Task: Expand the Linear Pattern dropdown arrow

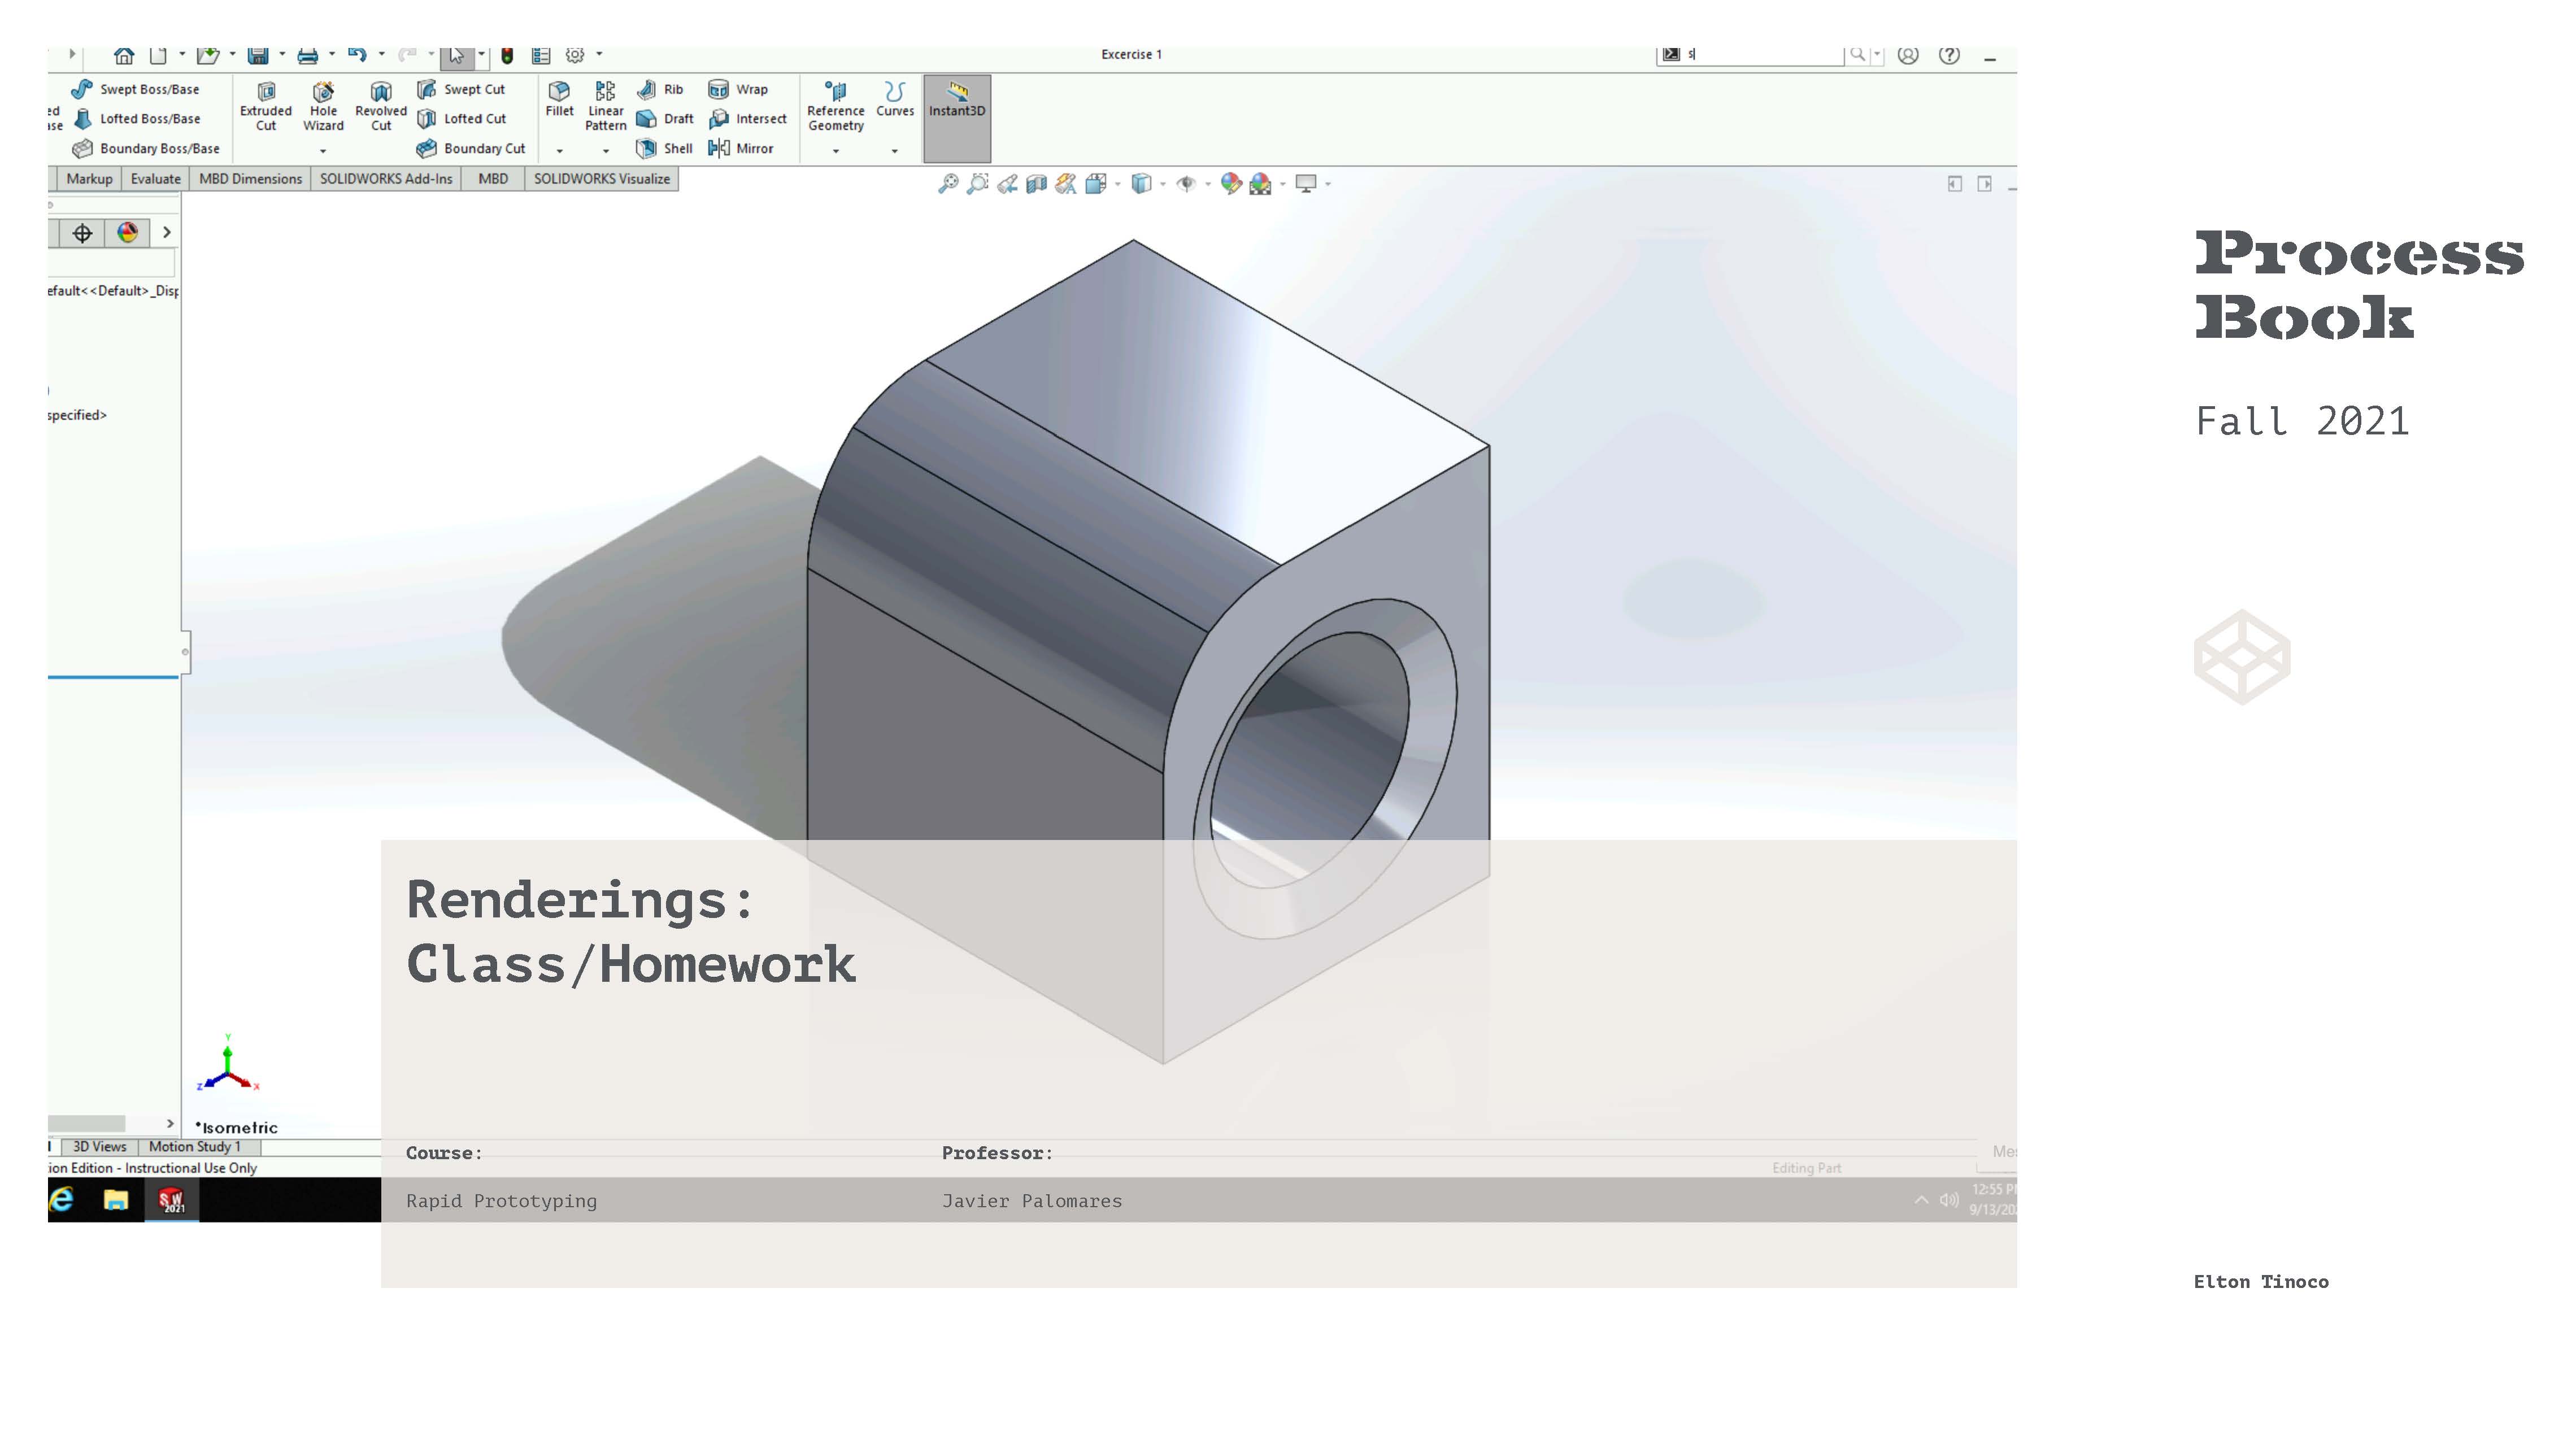Action: (606, 151)
